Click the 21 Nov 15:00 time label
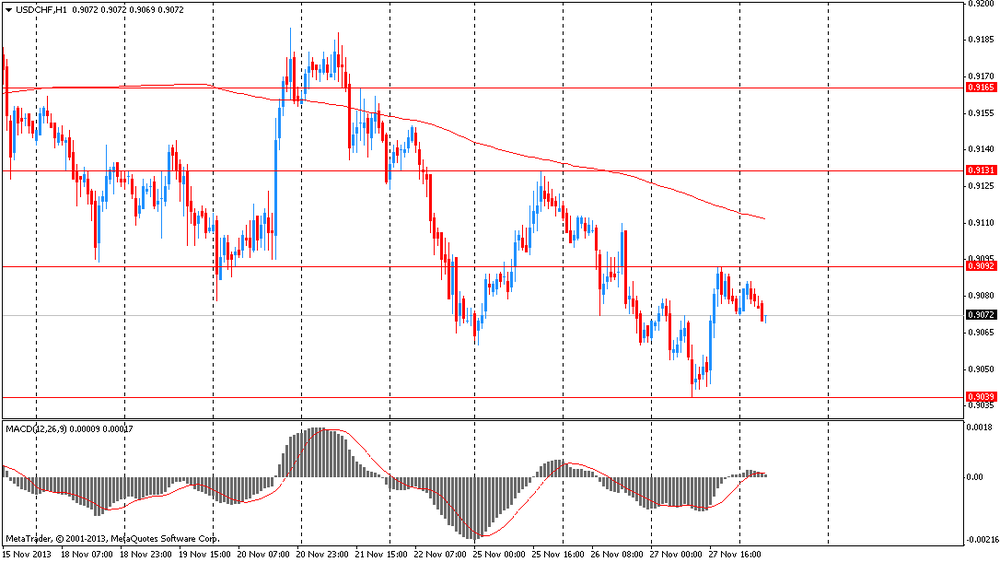The image size is (1000, 562). pyautogui.click(x=381, y=554)
